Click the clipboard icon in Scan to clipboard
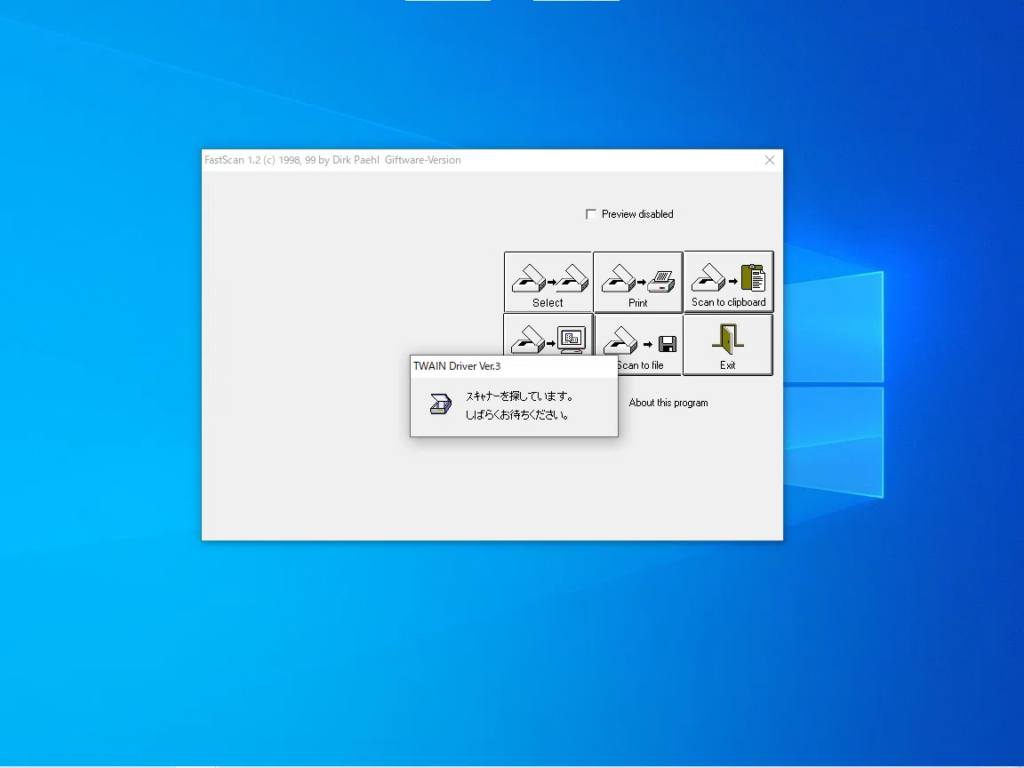 (x=753, y=278)
